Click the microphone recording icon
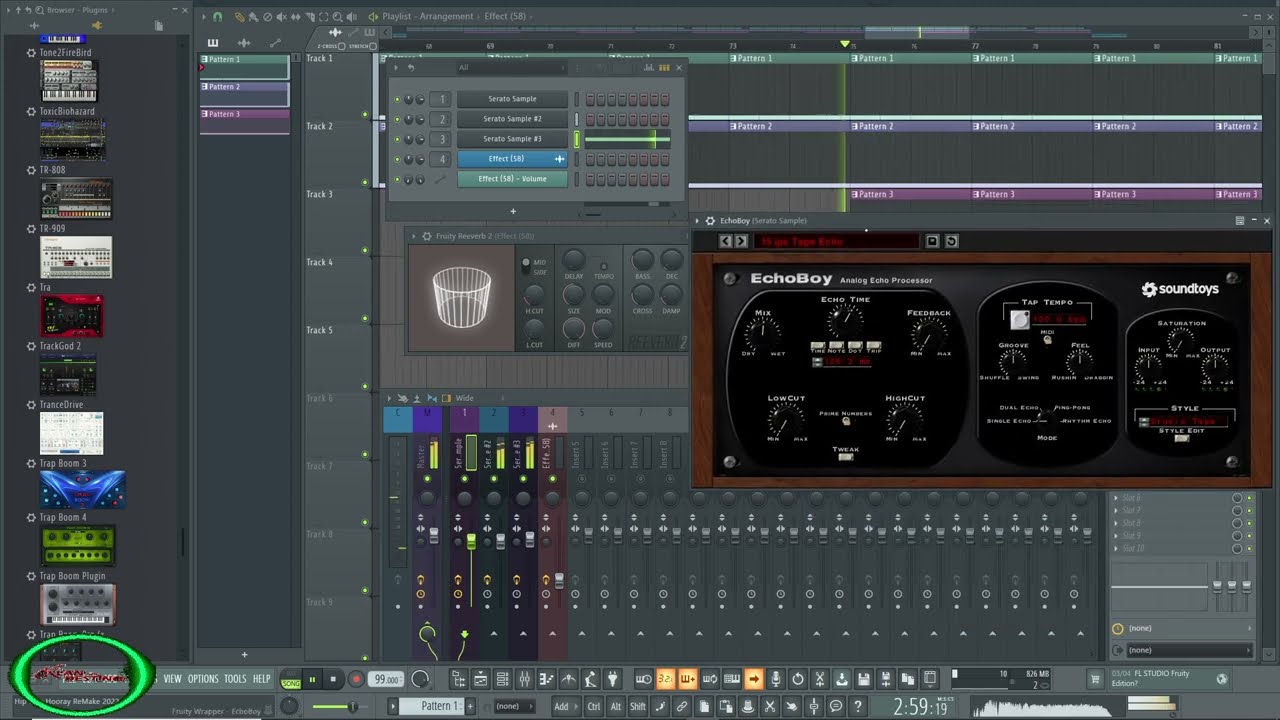Image resolution: width=1280 pixels, height=720 pixels. (775, 680)
